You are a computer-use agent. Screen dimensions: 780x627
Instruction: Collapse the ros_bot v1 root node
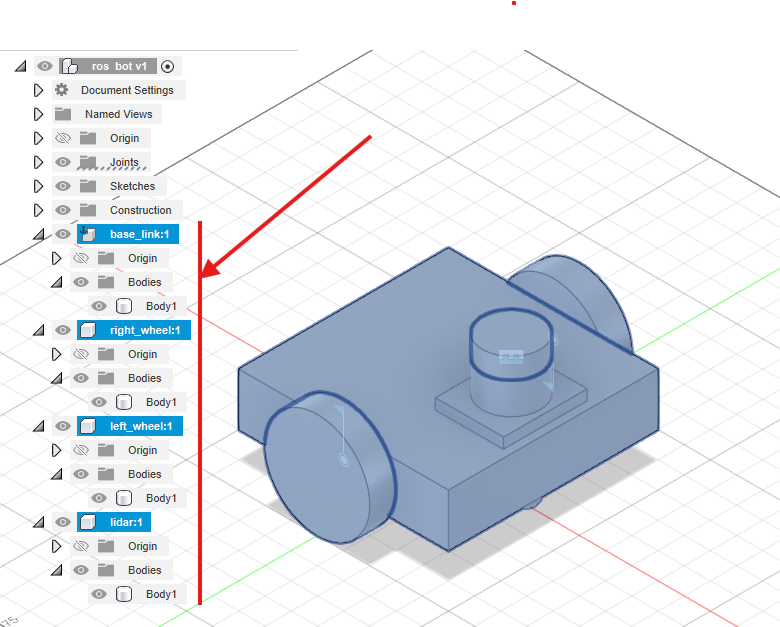point(20,66)
